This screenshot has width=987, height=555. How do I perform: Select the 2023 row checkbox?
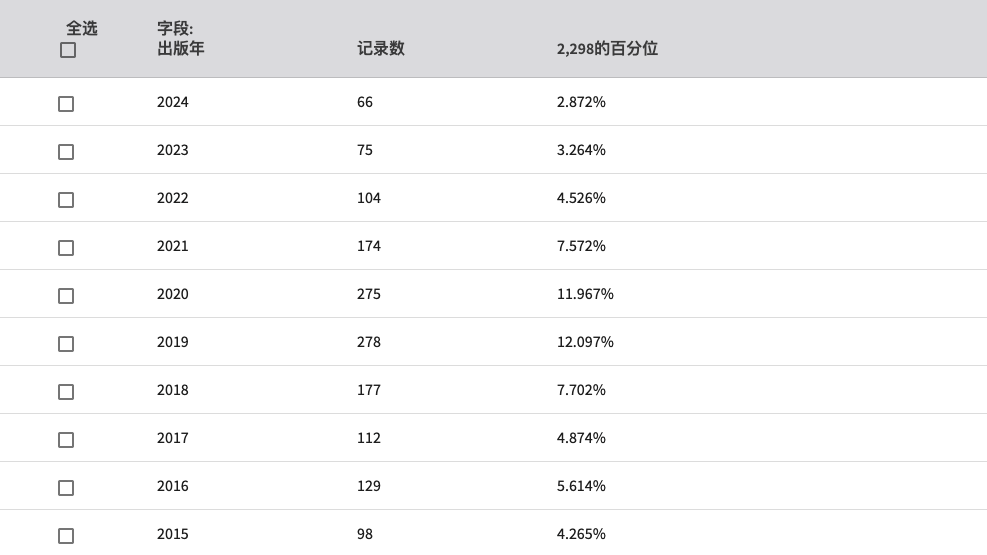(x=66, y=152)
